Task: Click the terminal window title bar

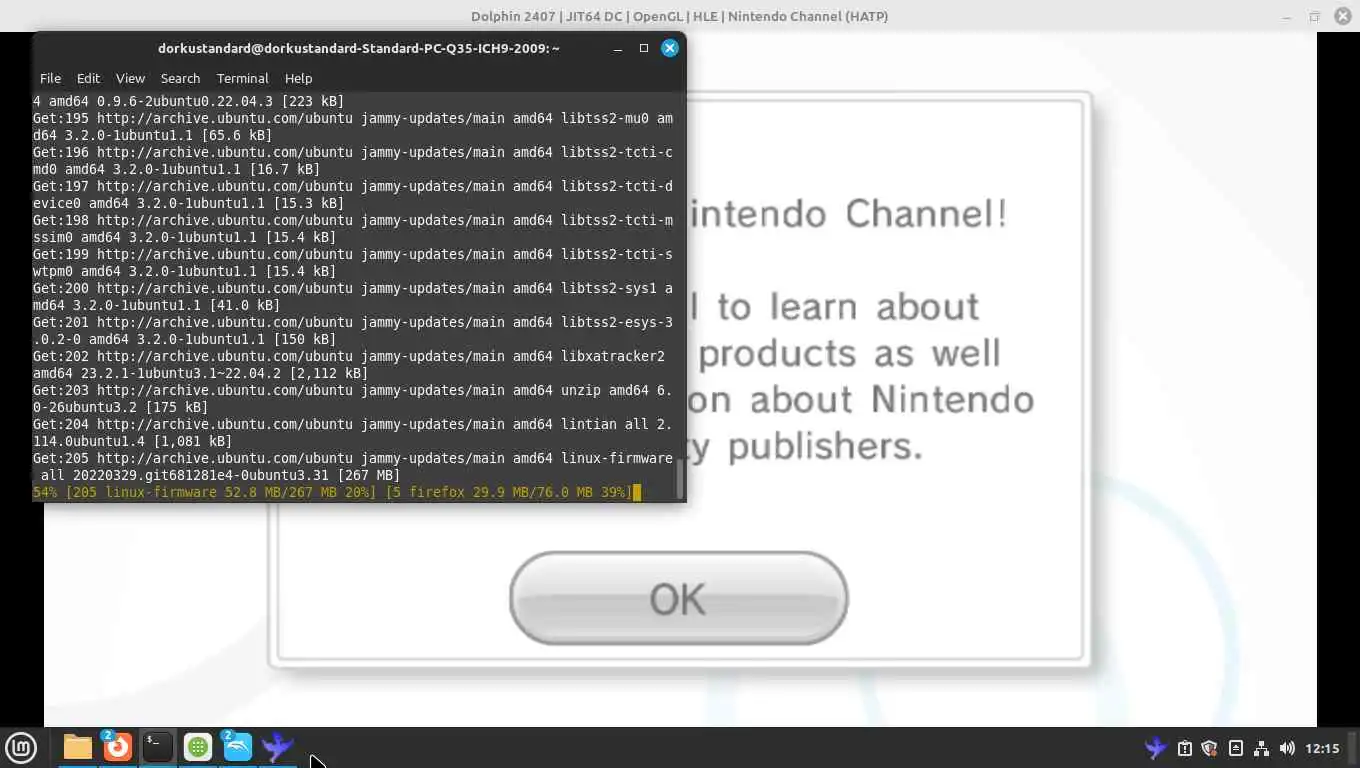Action: pyautogui.click(x=359, y=48)
